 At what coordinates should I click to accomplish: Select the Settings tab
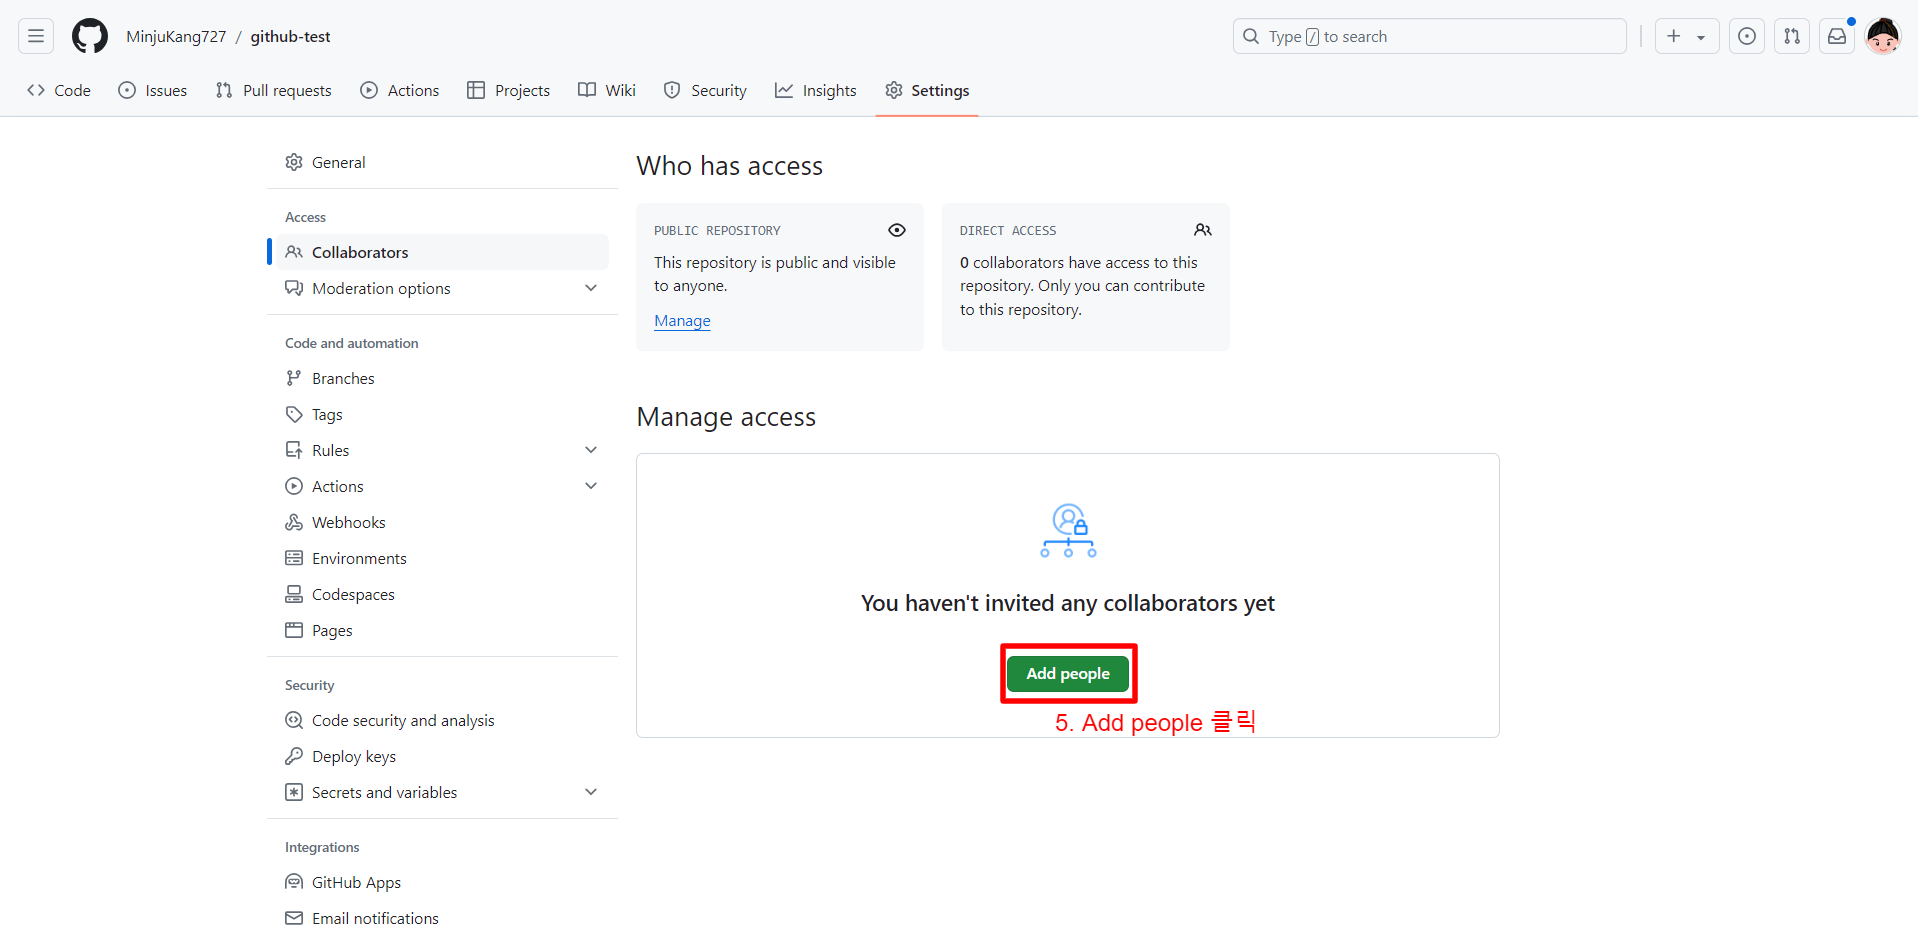coord(927,90)
